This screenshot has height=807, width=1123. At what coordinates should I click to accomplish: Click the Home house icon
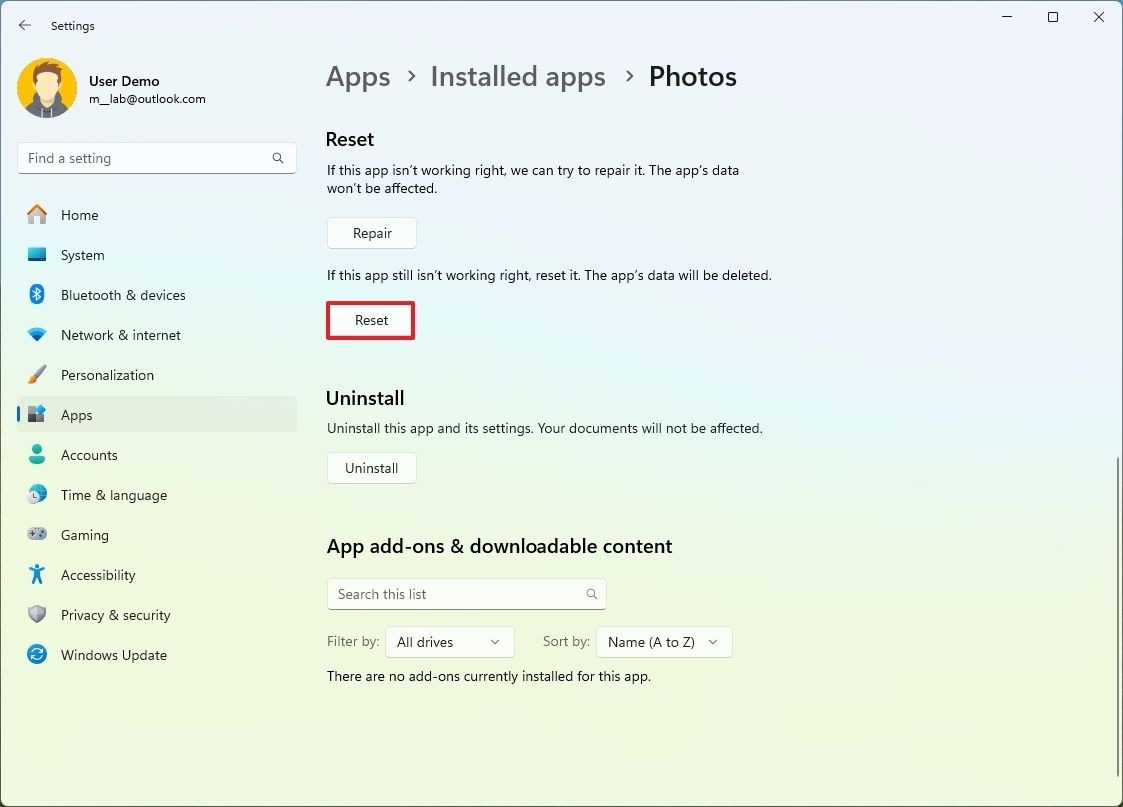tap(37, 214)
